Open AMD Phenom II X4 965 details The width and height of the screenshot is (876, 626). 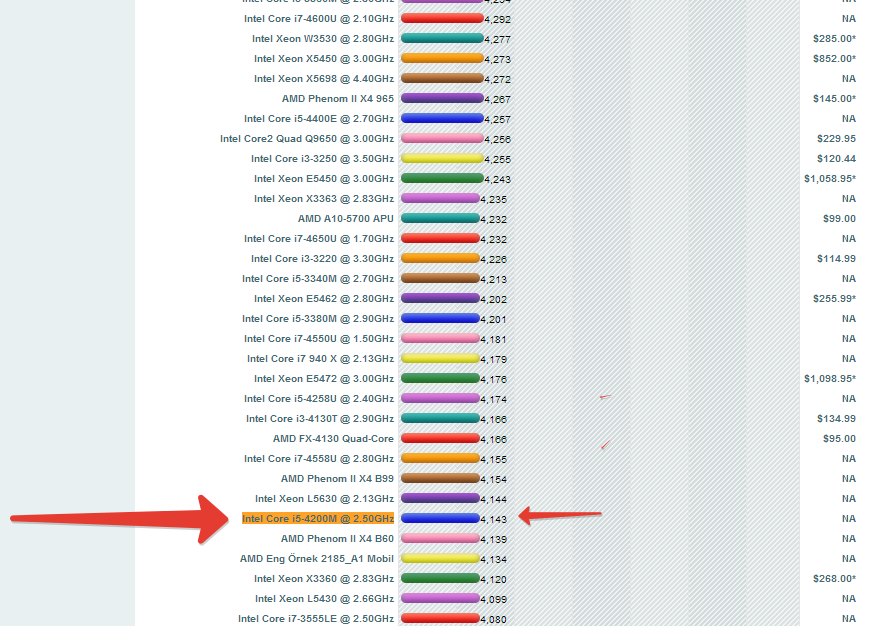point(338,99)
